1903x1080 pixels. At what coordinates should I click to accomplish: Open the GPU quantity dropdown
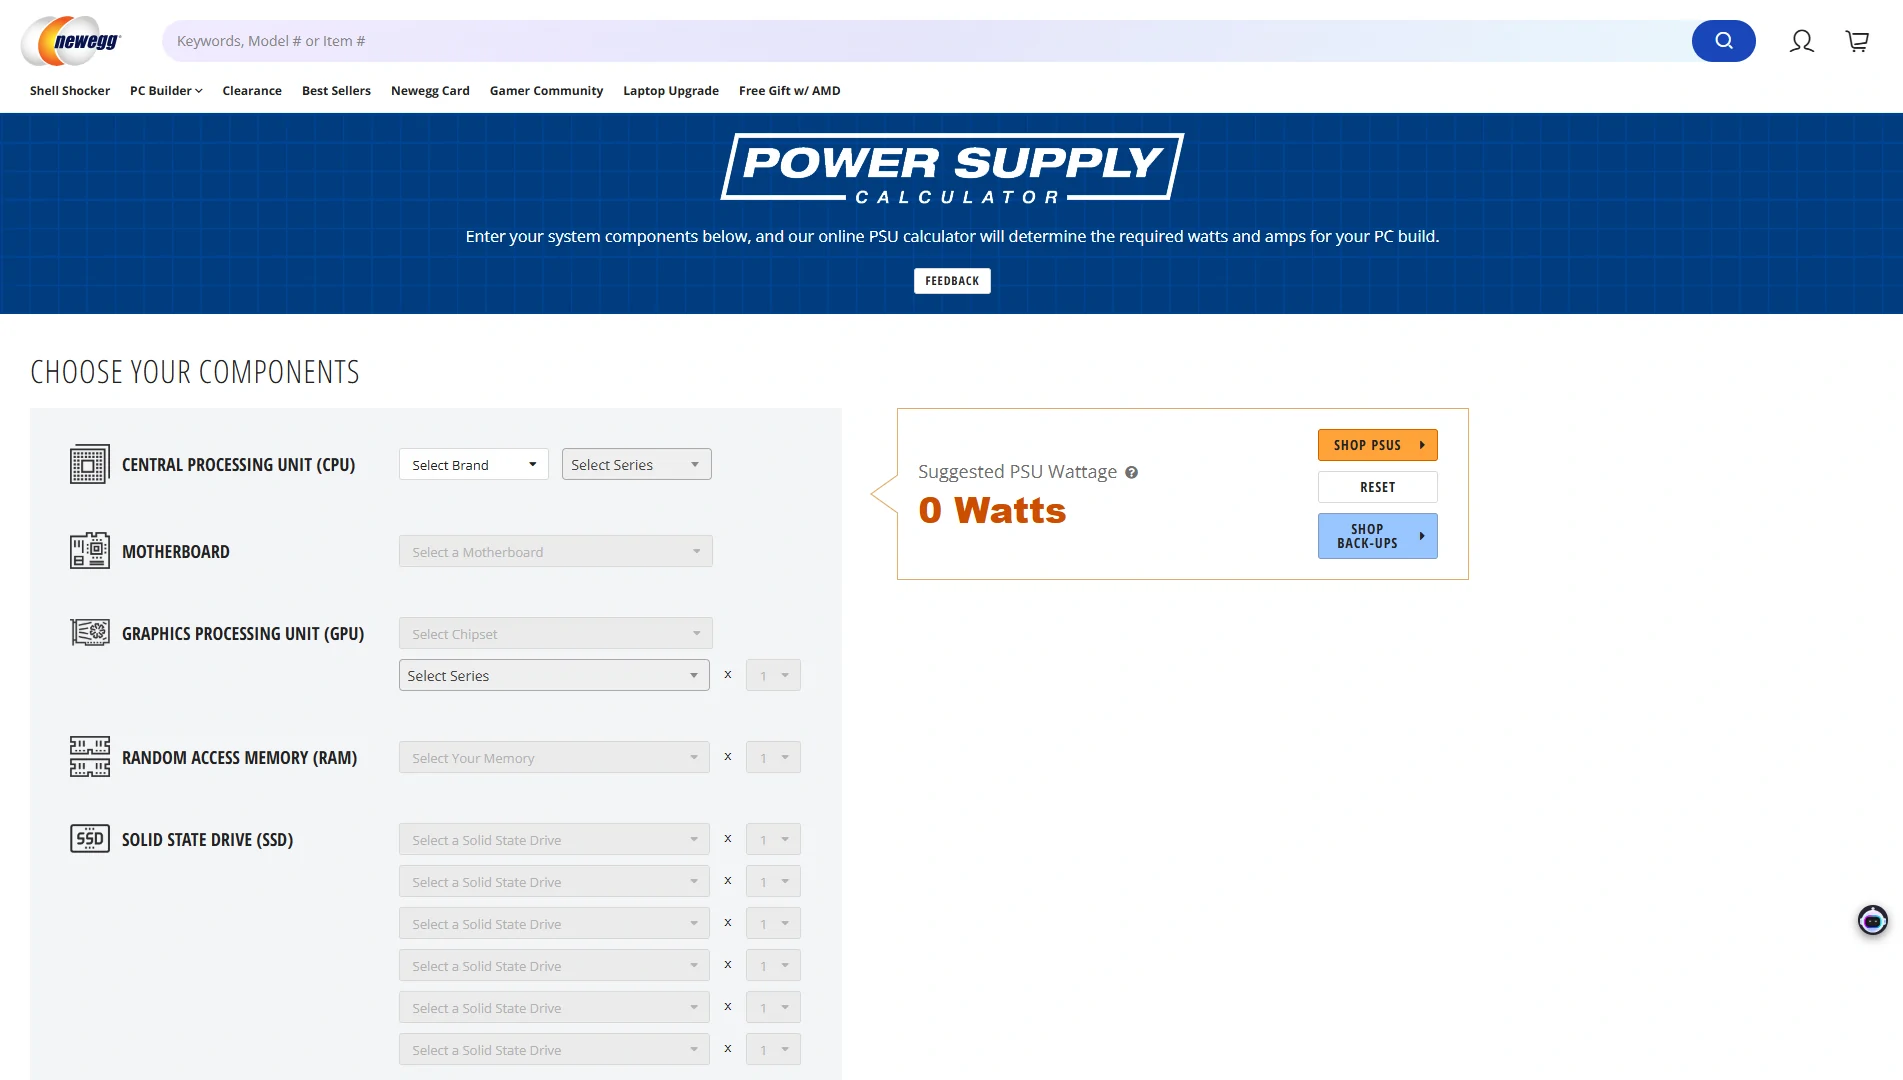[x=772, y=675]
